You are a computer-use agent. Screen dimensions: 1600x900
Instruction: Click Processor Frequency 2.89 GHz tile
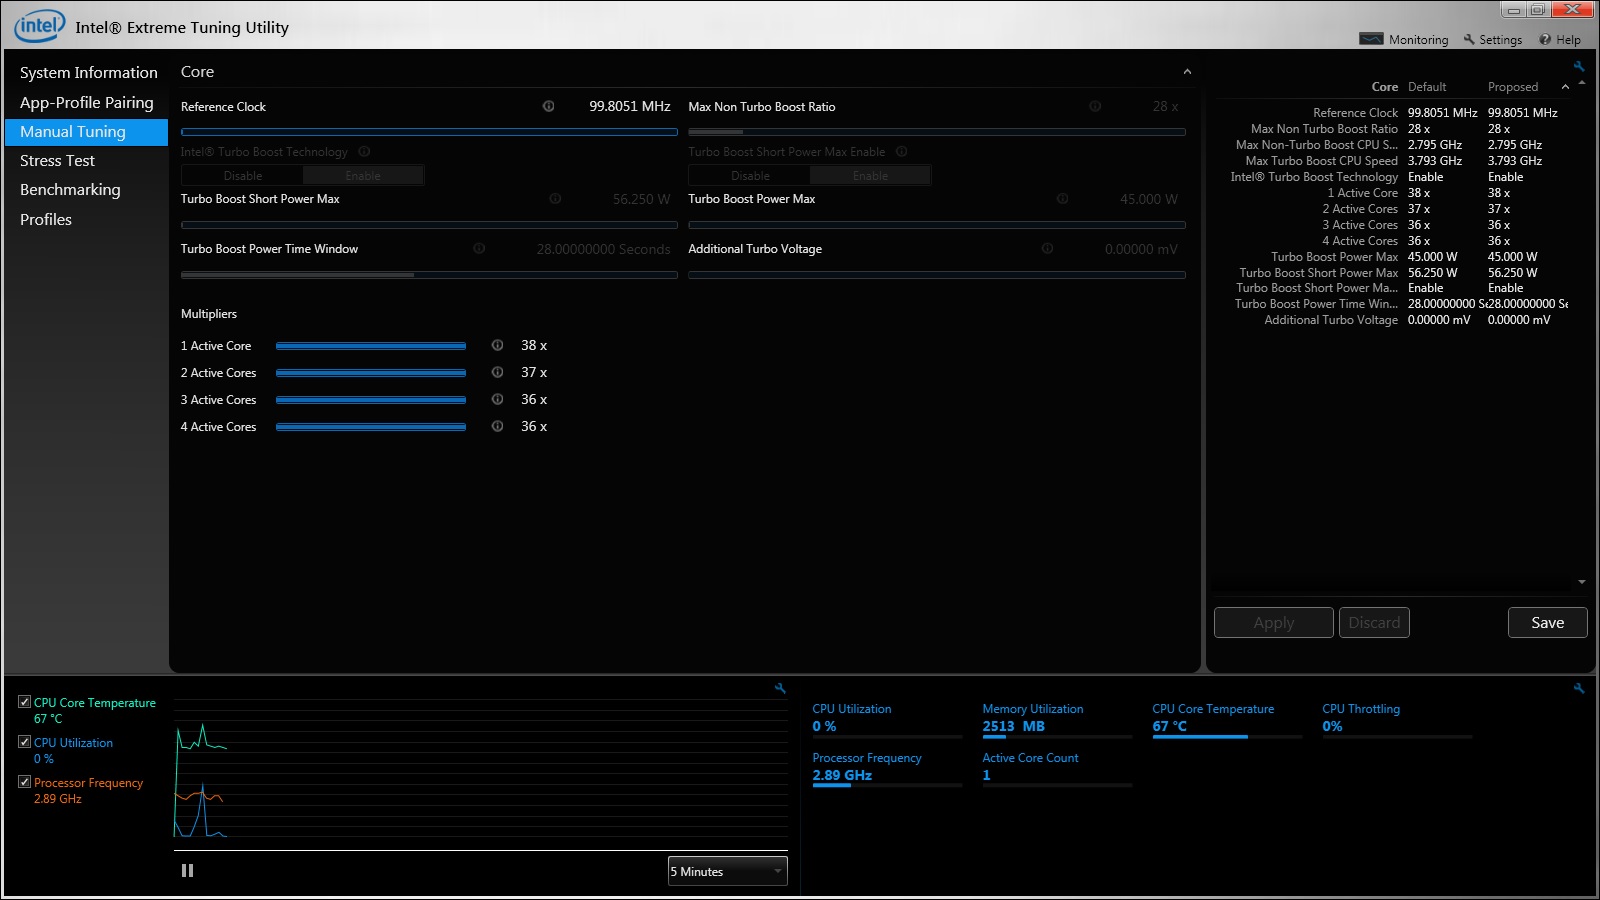[x=887, y=767]
